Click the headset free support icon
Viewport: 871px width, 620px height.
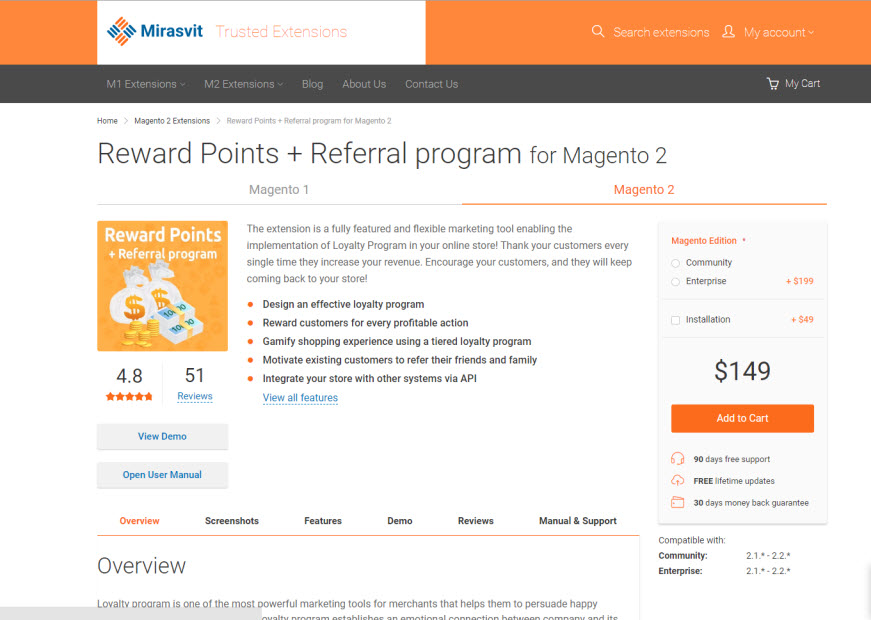click(x=678, y=459)
